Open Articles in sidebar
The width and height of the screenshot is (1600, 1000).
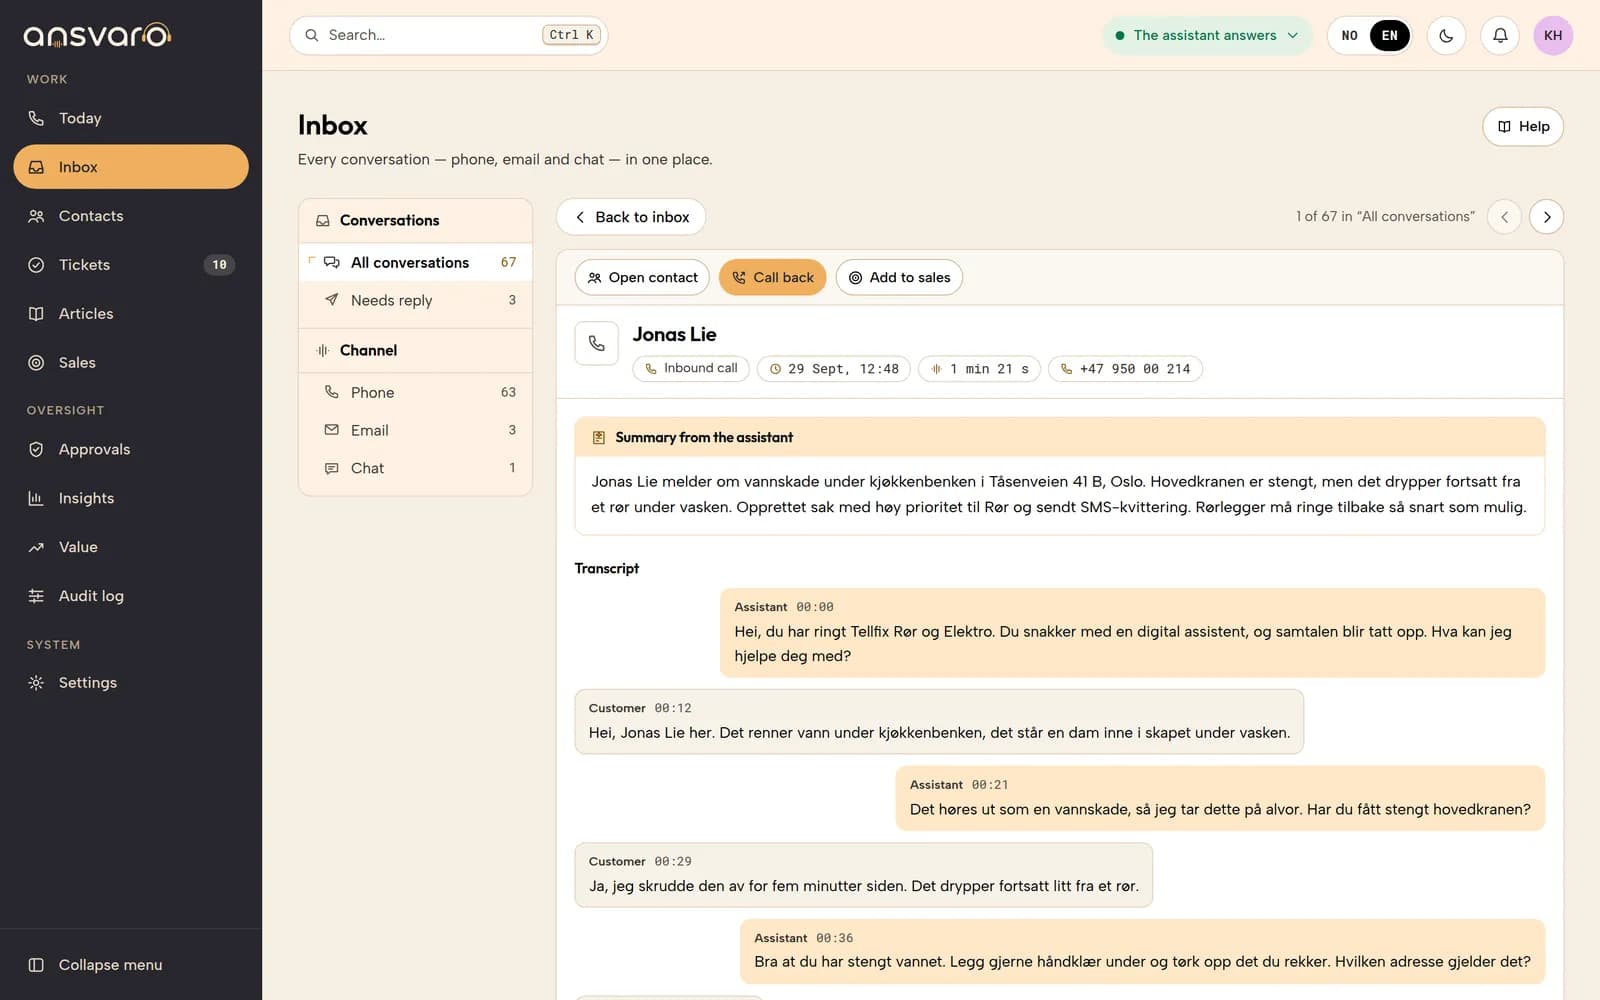[131, 314]
